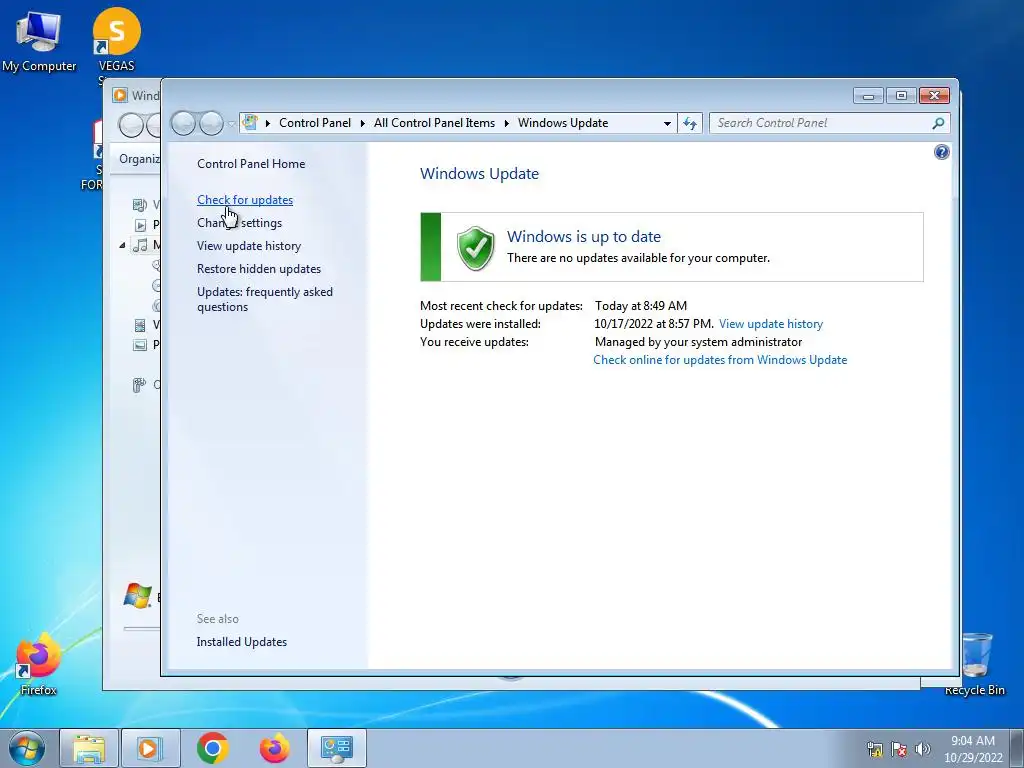Click 'Today at 8:49 AM' check time
Viewport: 1024px width, 768px height.
click(x=641, y=306)
